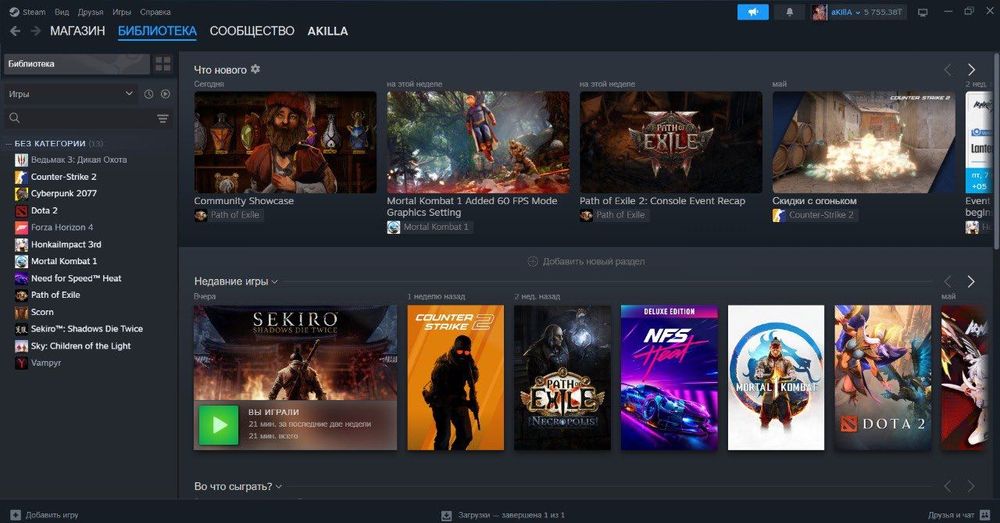Screen dimensions: 1000x523
Task: Go back with the left arrow
Action: [15, 31]
